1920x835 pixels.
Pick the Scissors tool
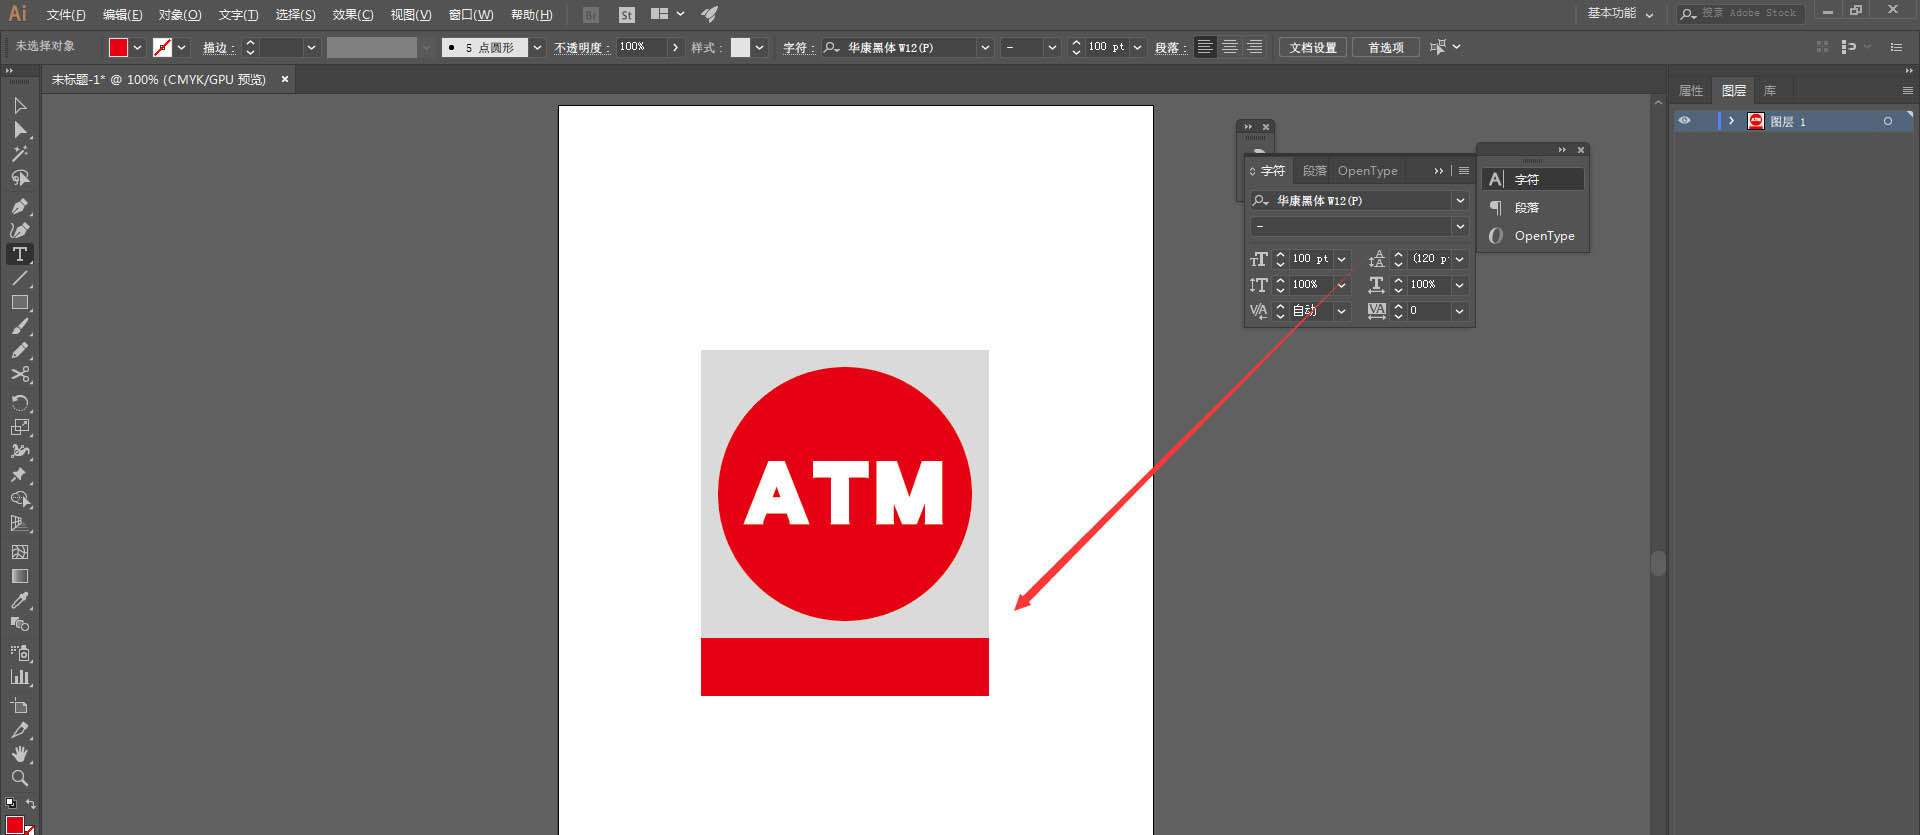[x=20, y=375]
